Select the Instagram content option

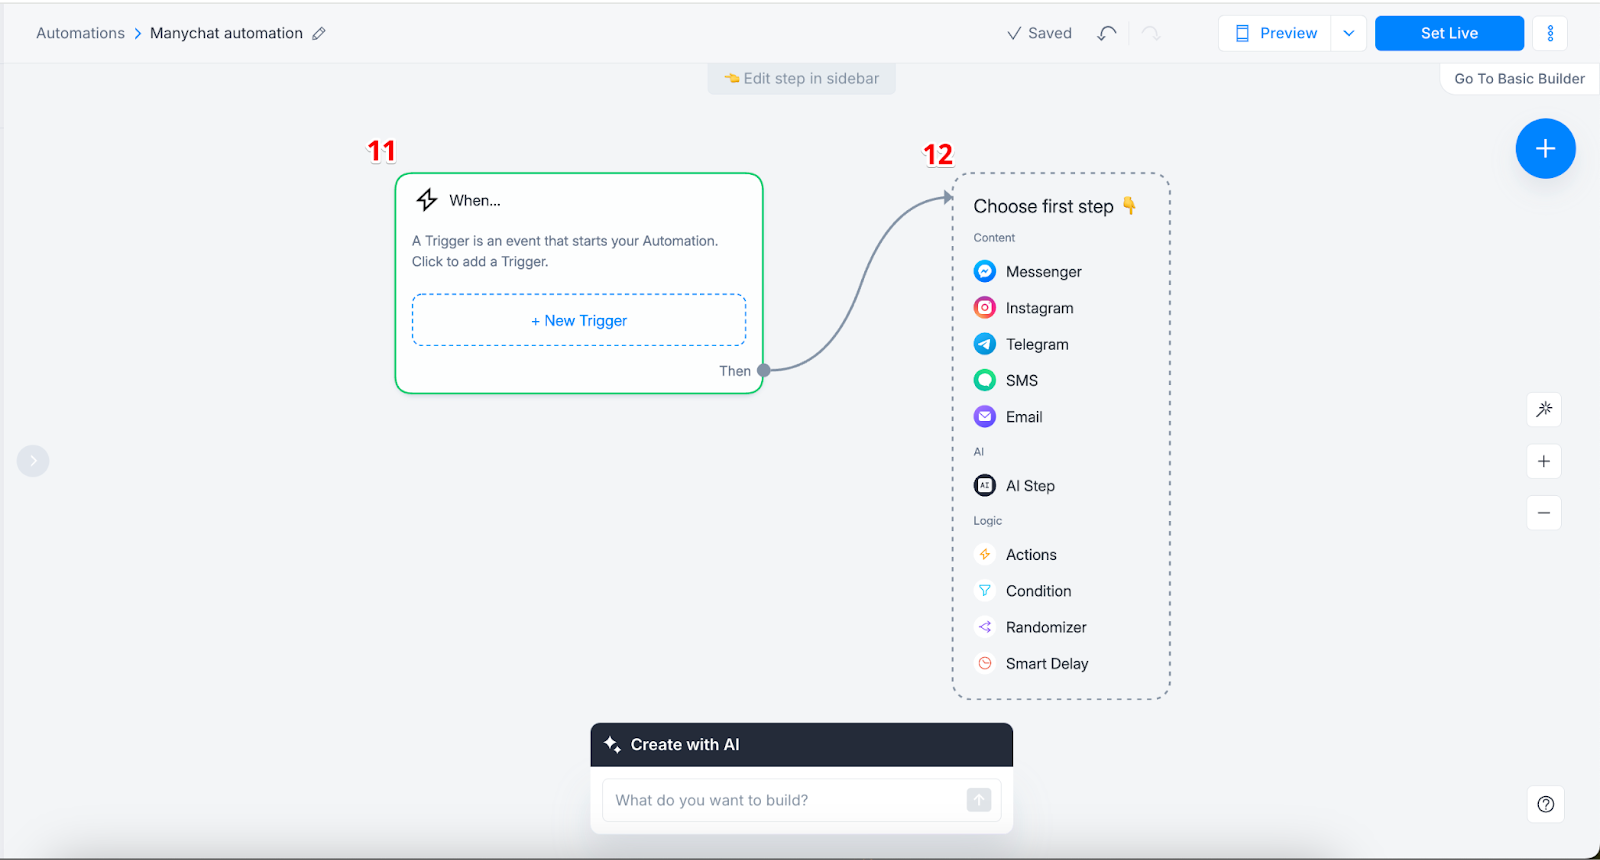(1040, 308)
